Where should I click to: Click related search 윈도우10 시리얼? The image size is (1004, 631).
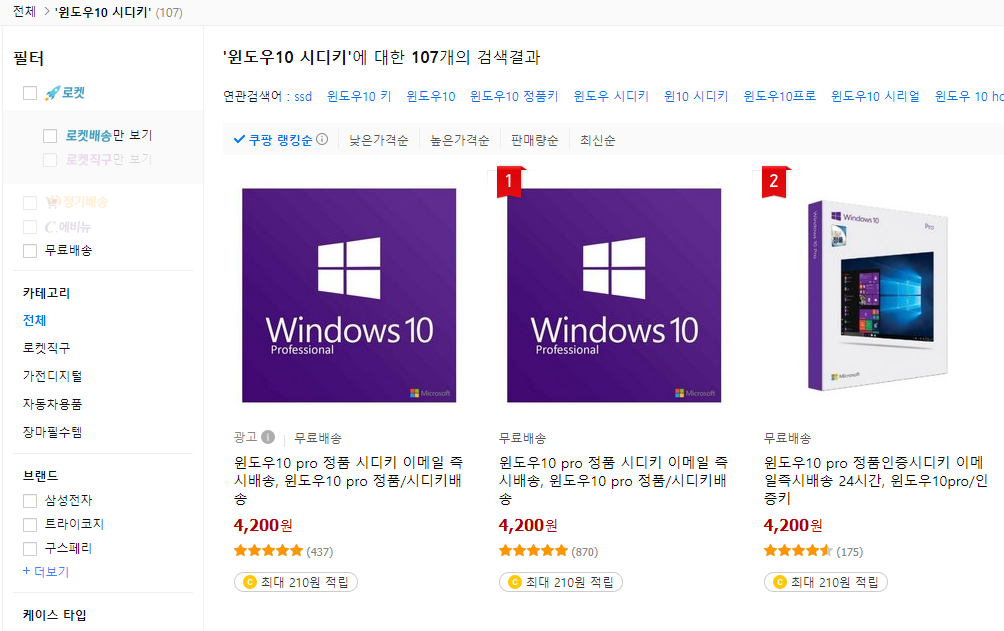click(x=875, y=96)
